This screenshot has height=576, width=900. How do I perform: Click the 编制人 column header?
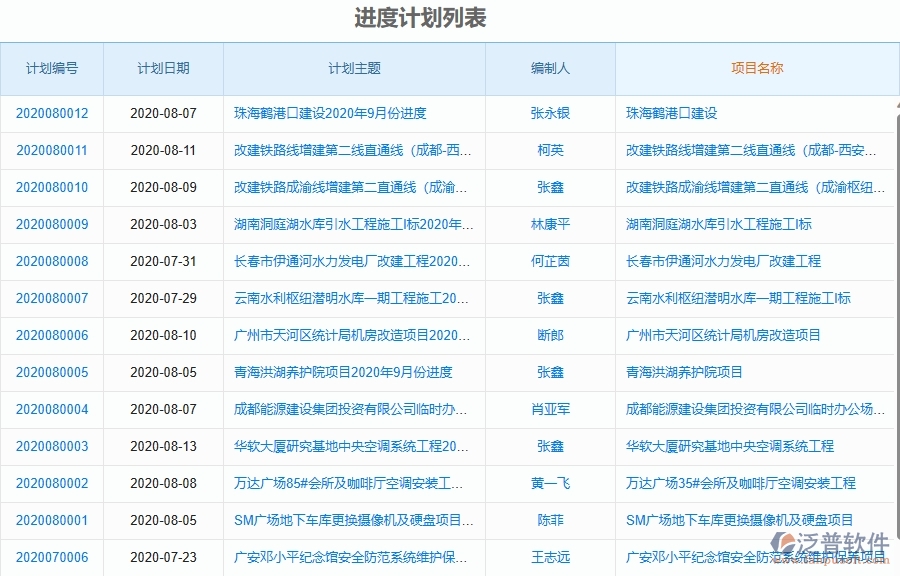click(549, 68)
